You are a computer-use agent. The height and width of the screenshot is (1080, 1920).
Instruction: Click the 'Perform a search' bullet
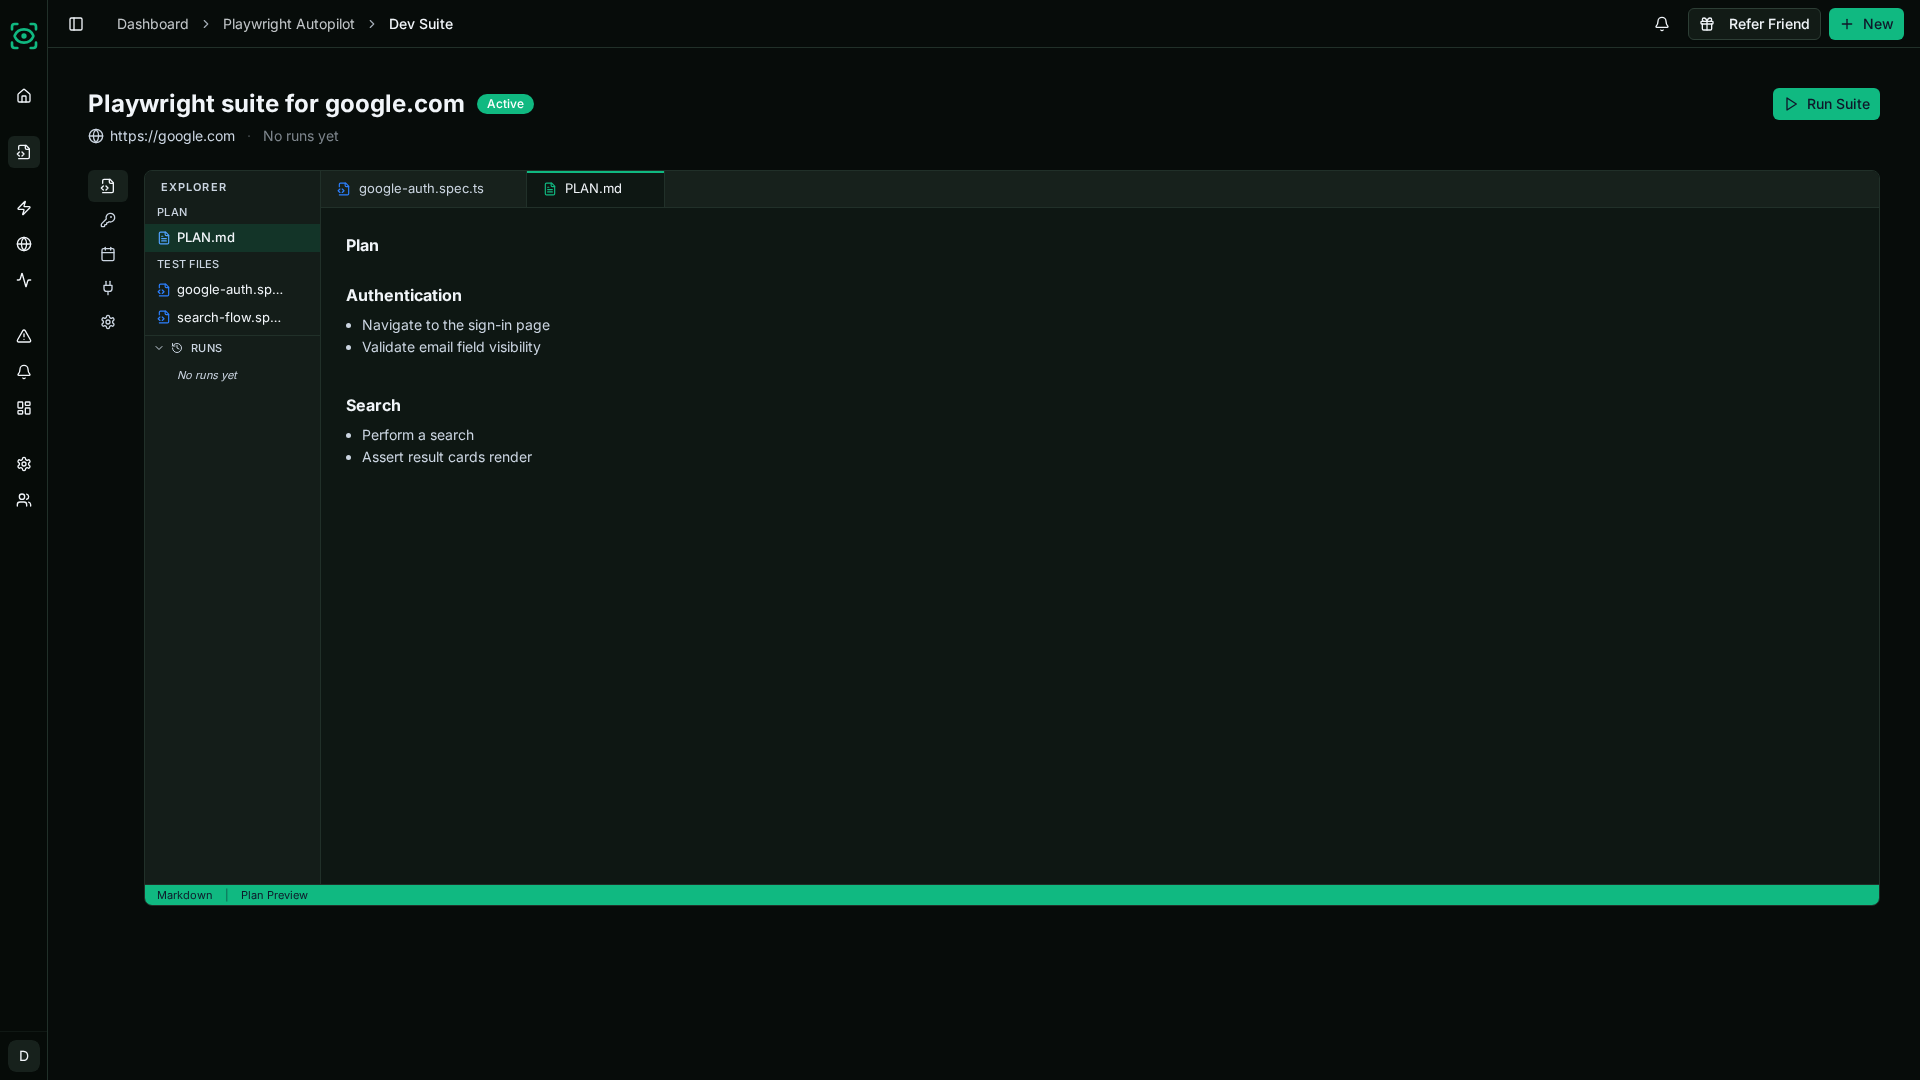pos(418,435)
